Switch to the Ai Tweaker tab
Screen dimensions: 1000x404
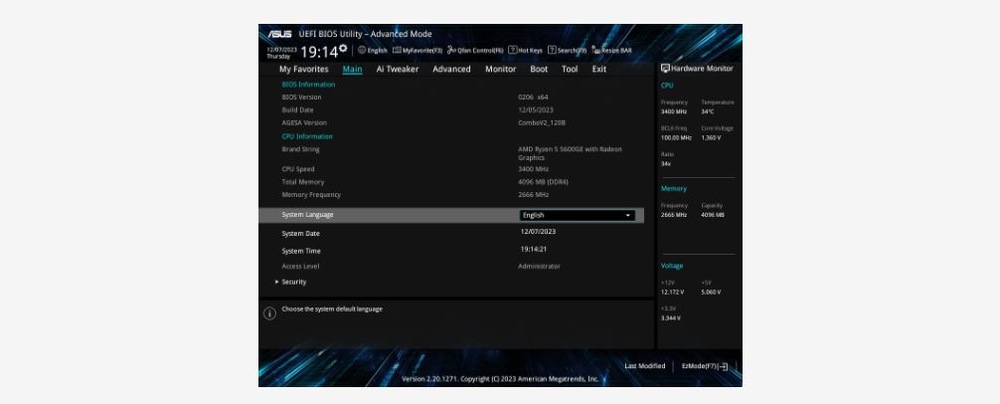coord(397,69)
